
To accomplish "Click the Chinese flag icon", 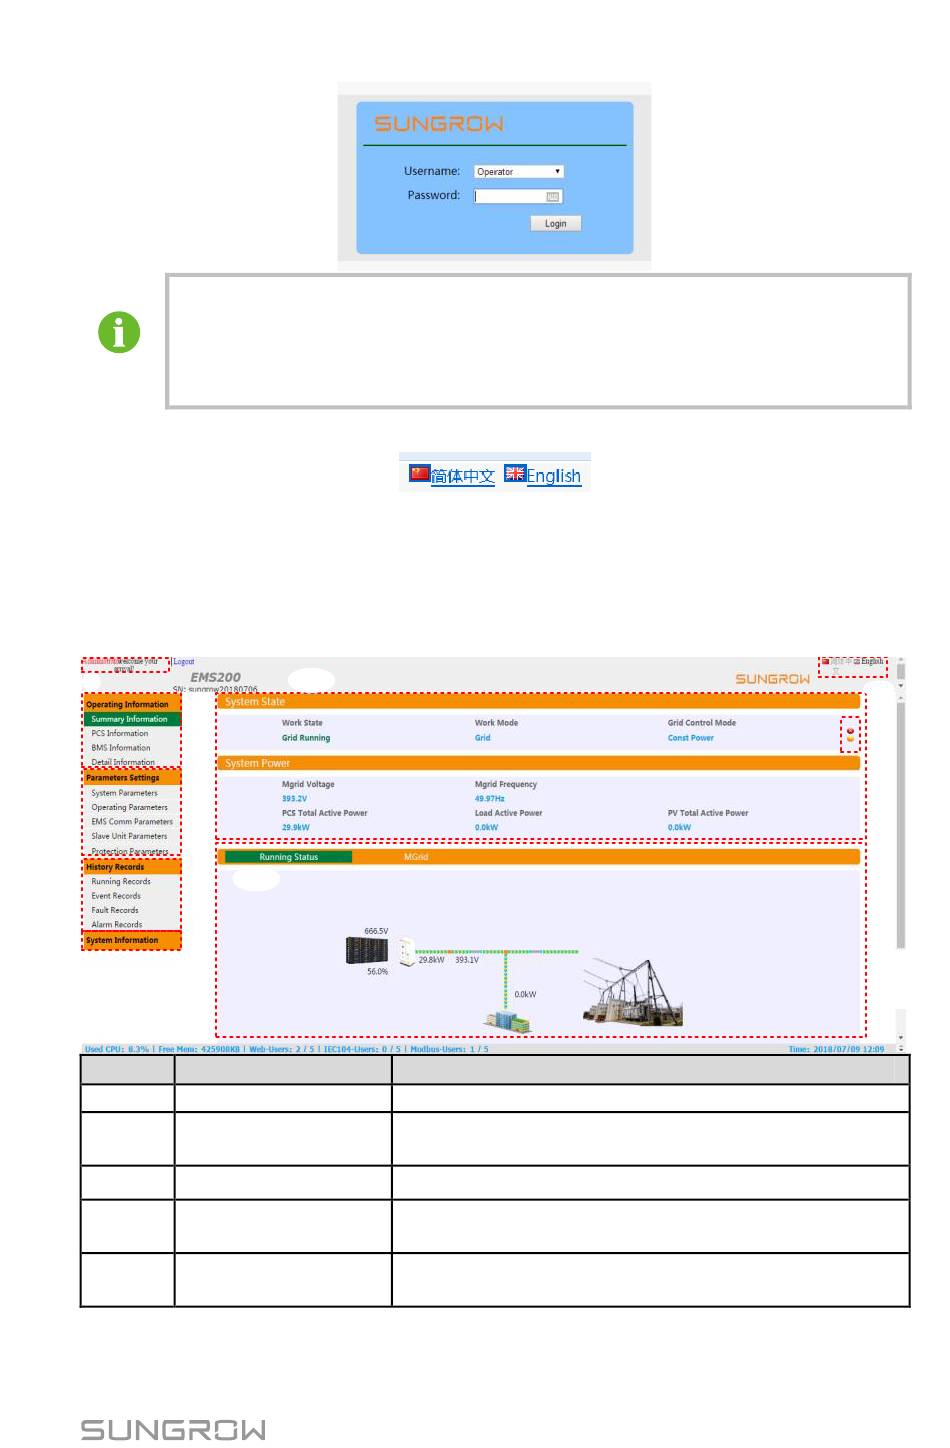I will (419, 473).
